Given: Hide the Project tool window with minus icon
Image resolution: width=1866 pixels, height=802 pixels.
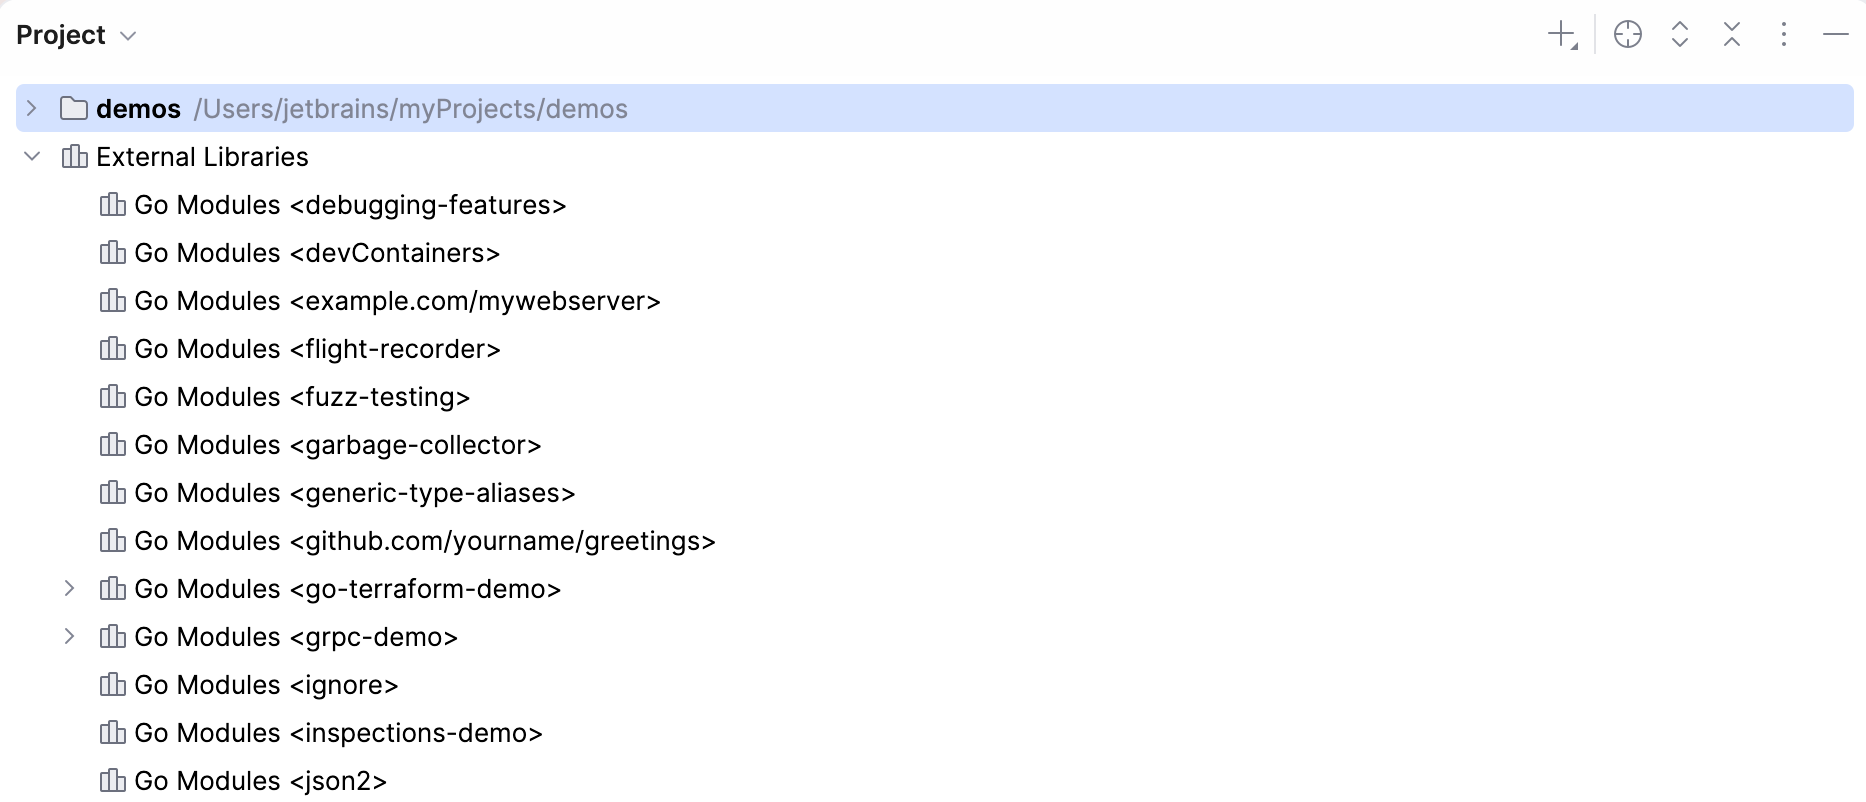Looking at the screenshot, I should tap(1836, 34).
